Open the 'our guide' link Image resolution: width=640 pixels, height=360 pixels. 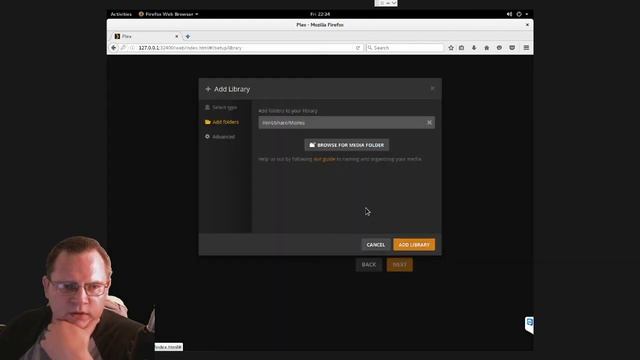coord(324,159)
